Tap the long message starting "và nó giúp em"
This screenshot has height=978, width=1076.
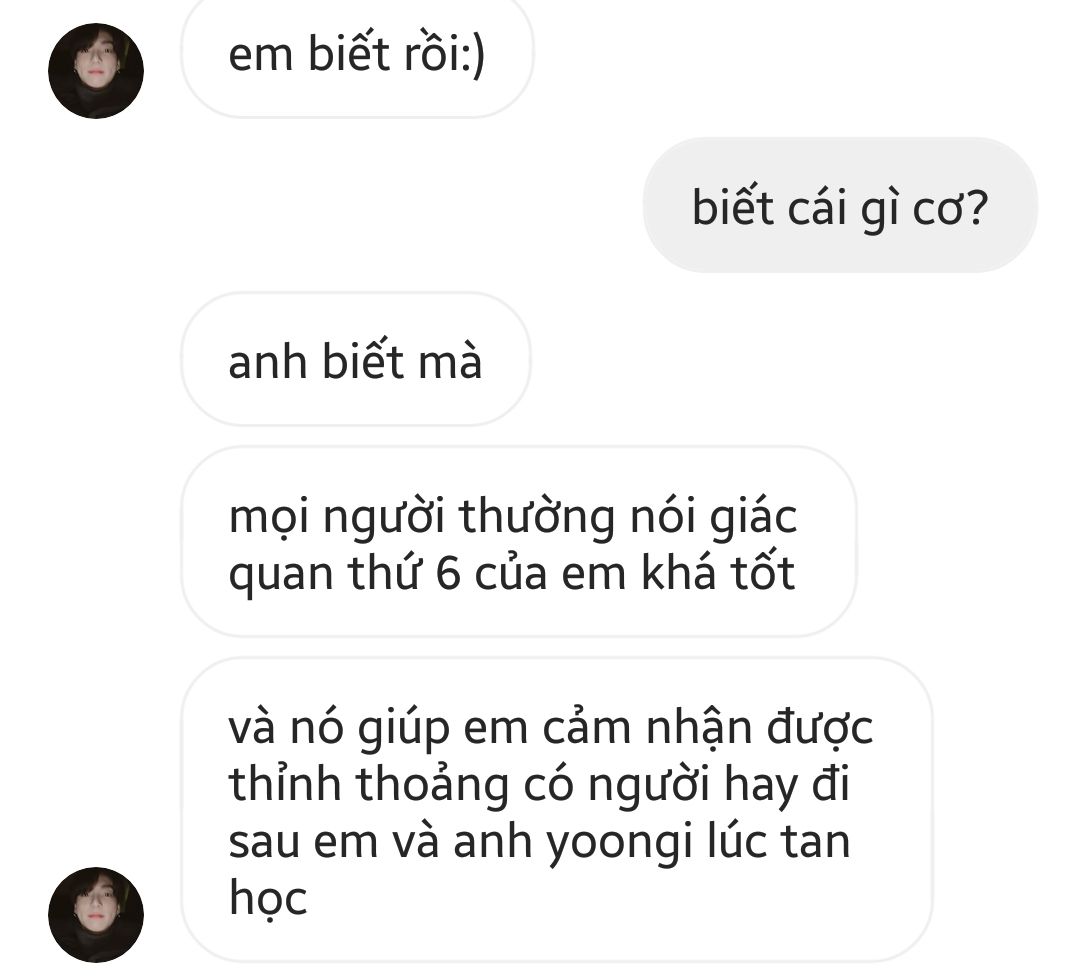(x=557, y=810)
